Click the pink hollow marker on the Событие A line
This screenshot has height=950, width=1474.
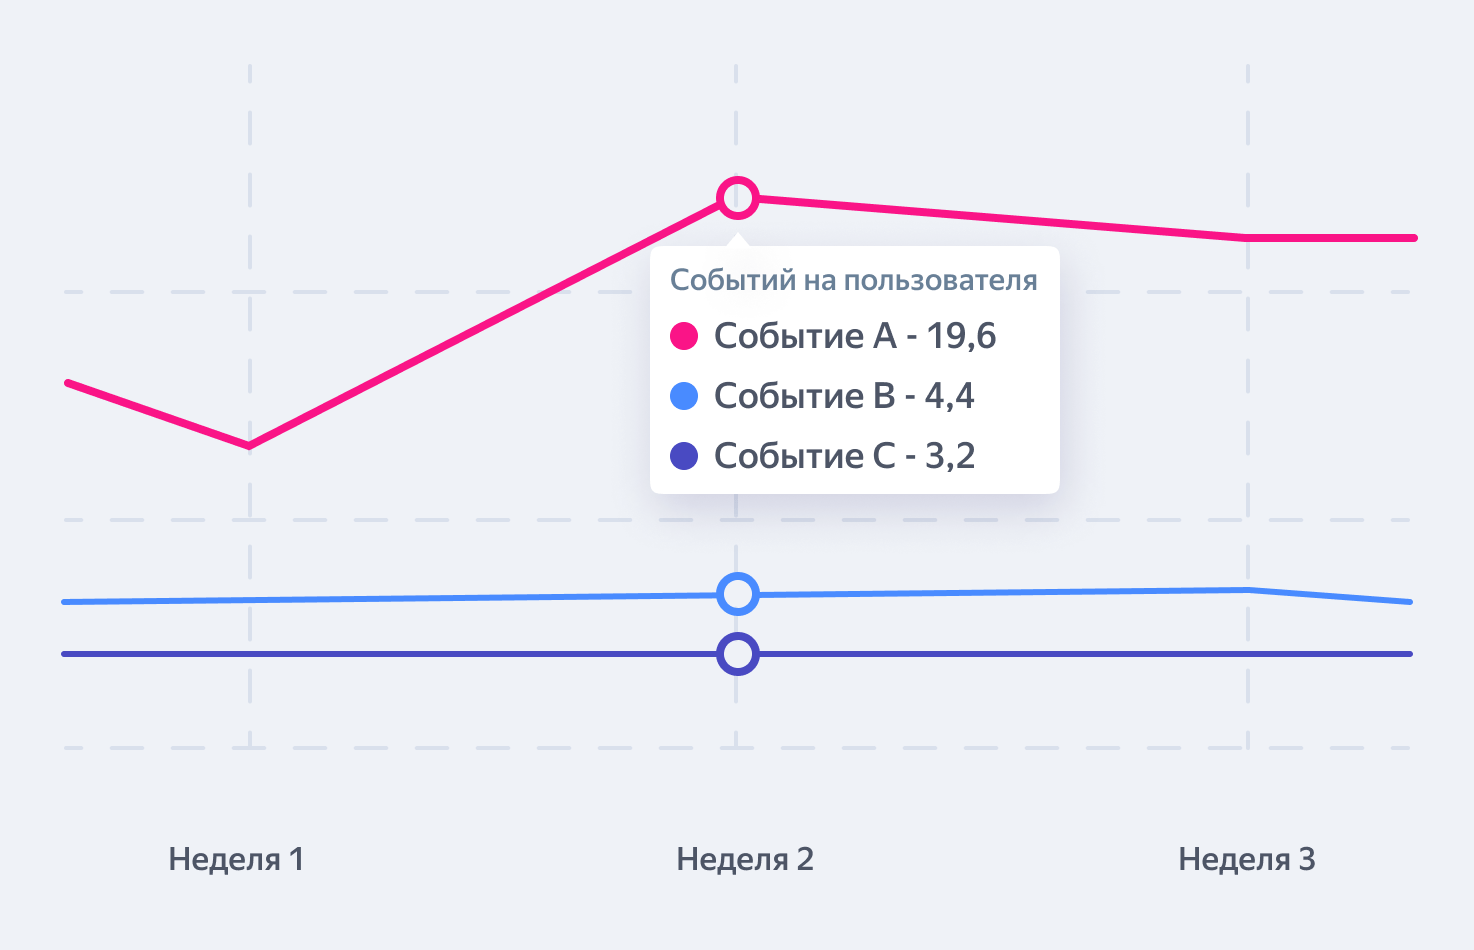coord(738,197)
